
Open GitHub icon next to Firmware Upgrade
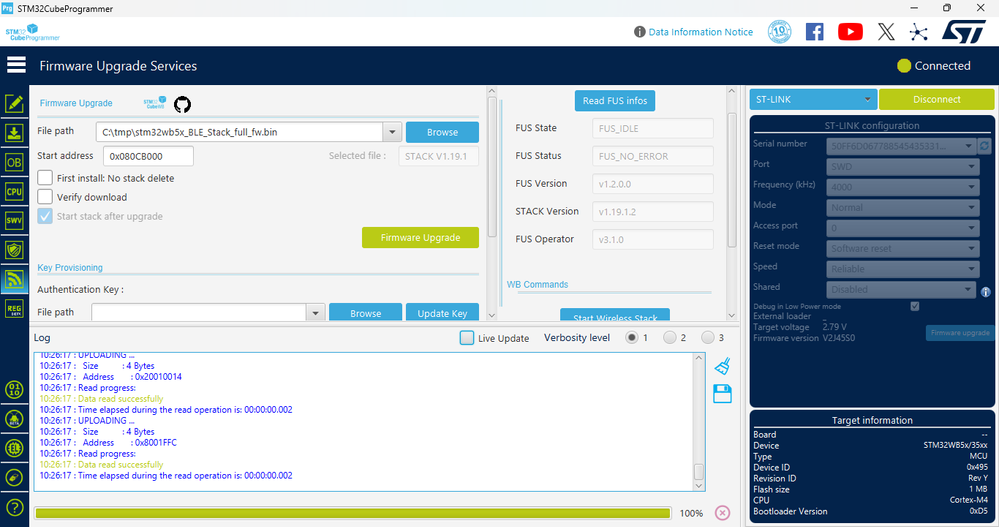(182, 104)
